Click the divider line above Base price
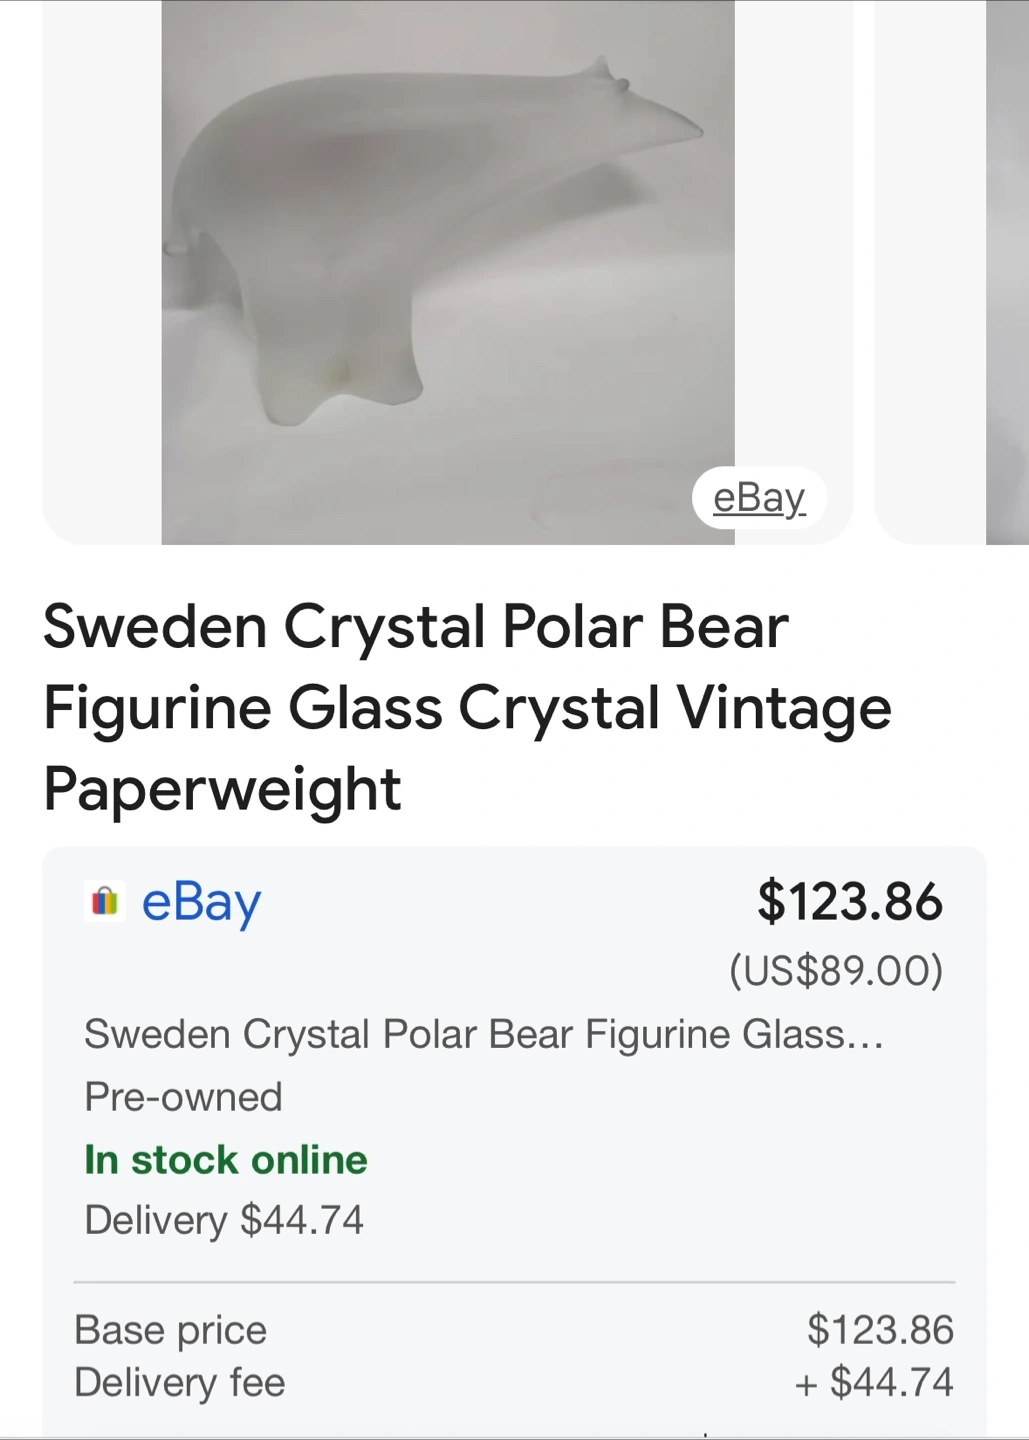This screenshot has width=1029, height=1440. coord(514,1281)
